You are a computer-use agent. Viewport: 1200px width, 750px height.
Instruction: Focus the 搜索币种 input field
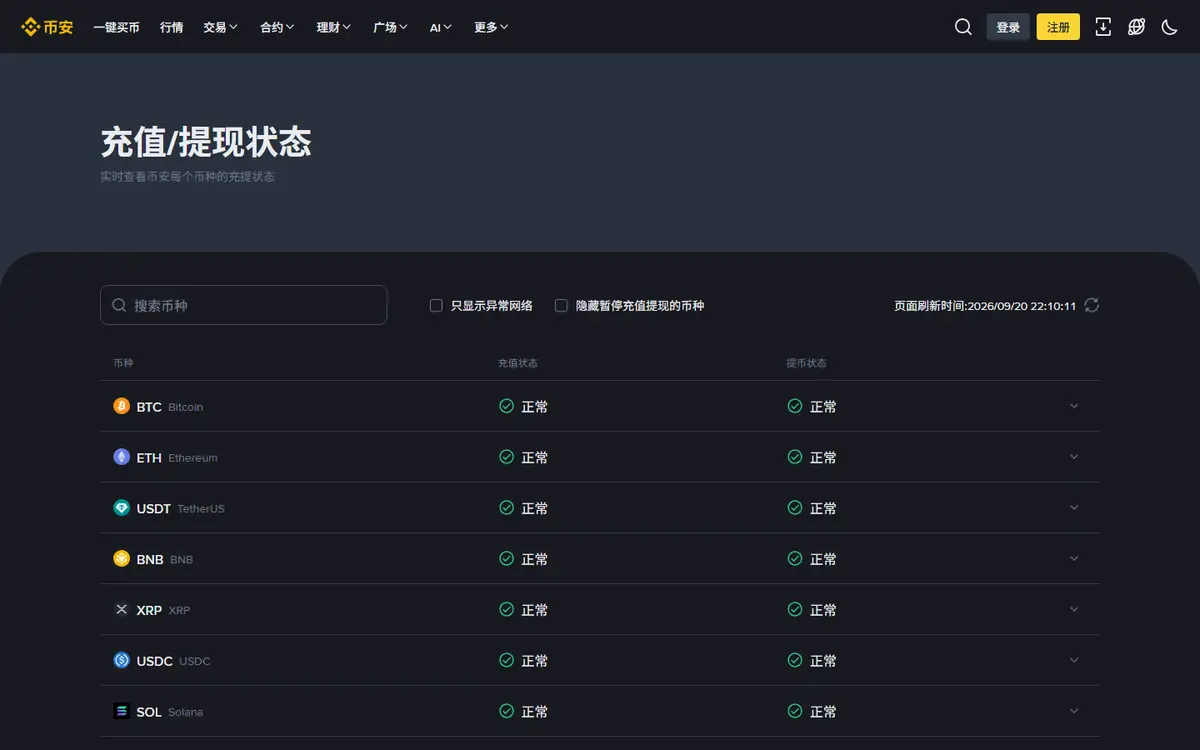tap(243, 305)
